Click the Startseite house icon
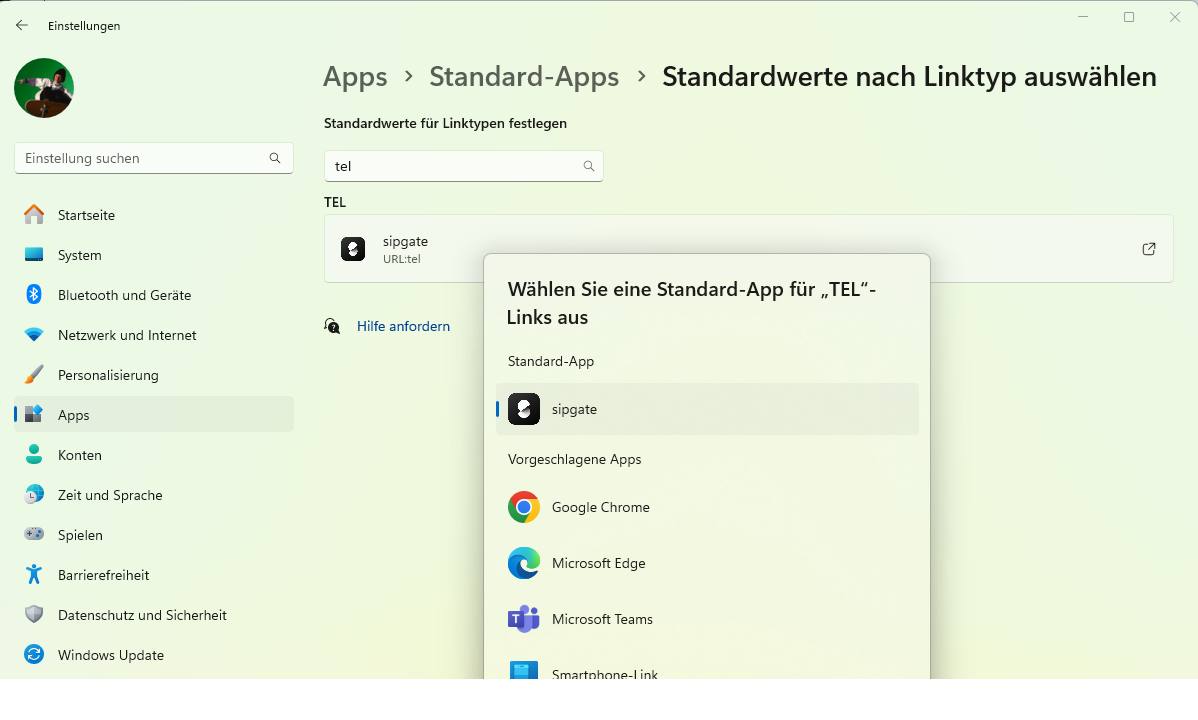Screen dimensions: 1198x720 34,215
